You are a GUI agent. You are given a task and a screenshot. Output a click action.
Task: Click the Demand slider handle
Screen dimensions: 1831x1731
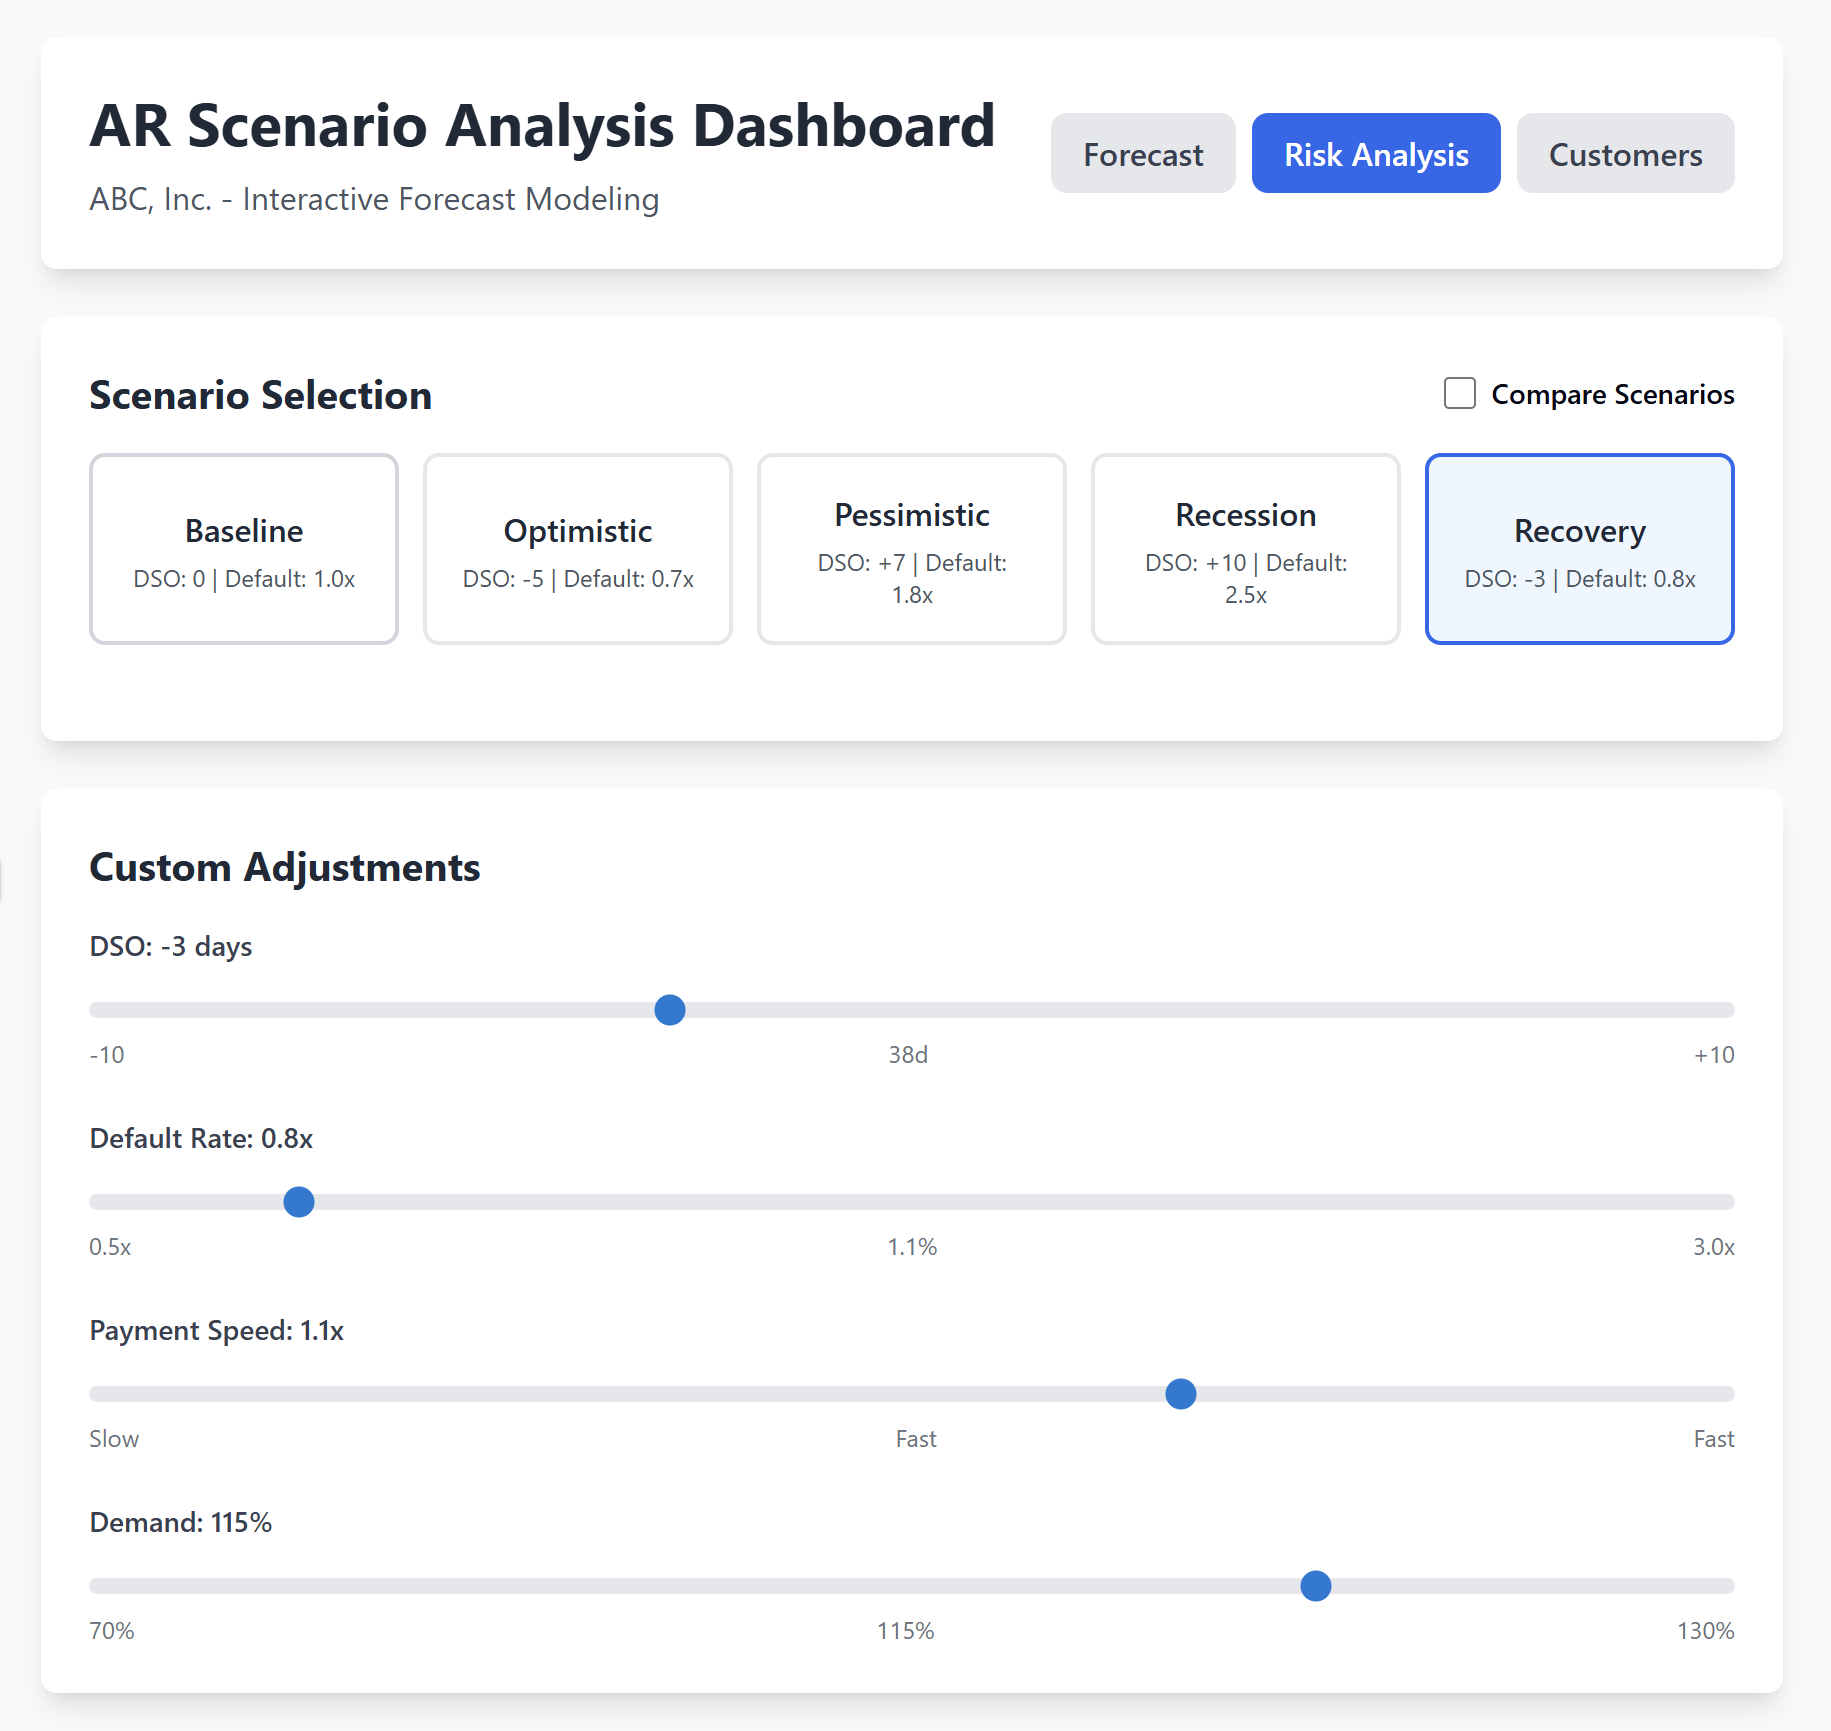[1316, 1586]
